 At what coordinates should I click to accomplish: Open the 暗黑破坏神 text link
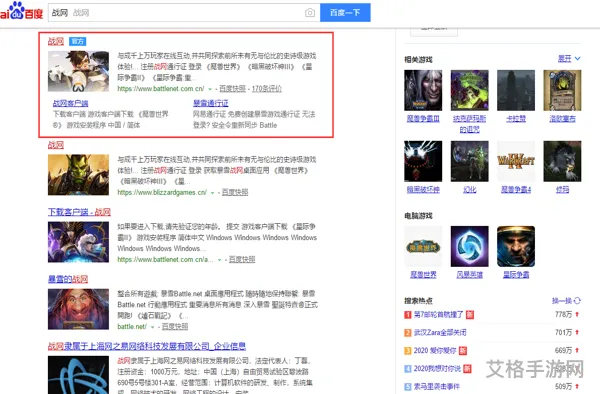point(423,190)
